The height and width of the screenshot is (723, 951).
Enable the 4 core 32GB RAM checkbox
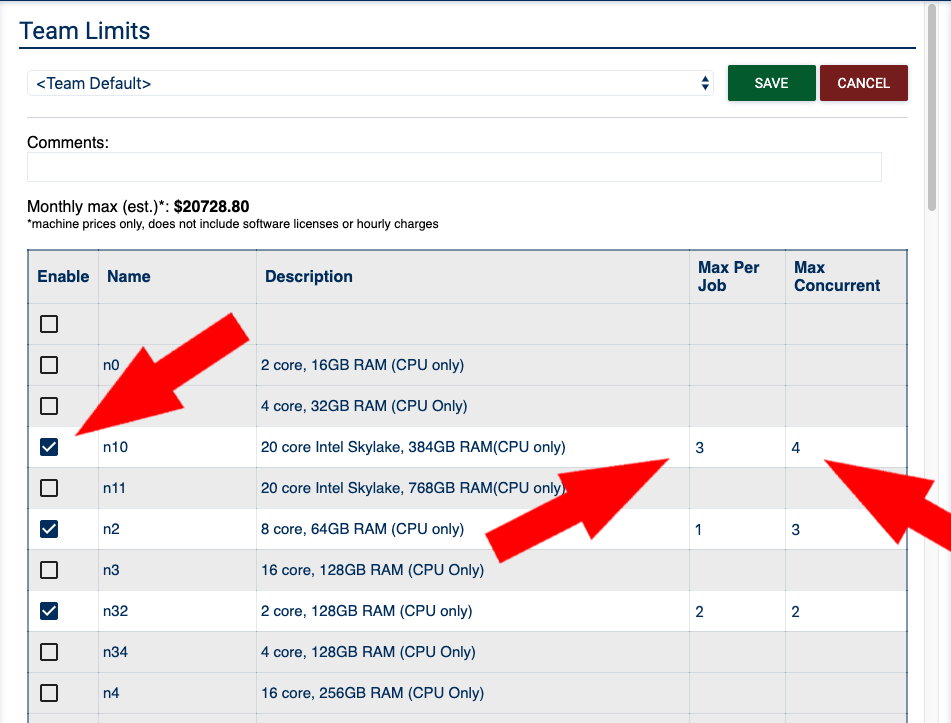click(49, 406)
